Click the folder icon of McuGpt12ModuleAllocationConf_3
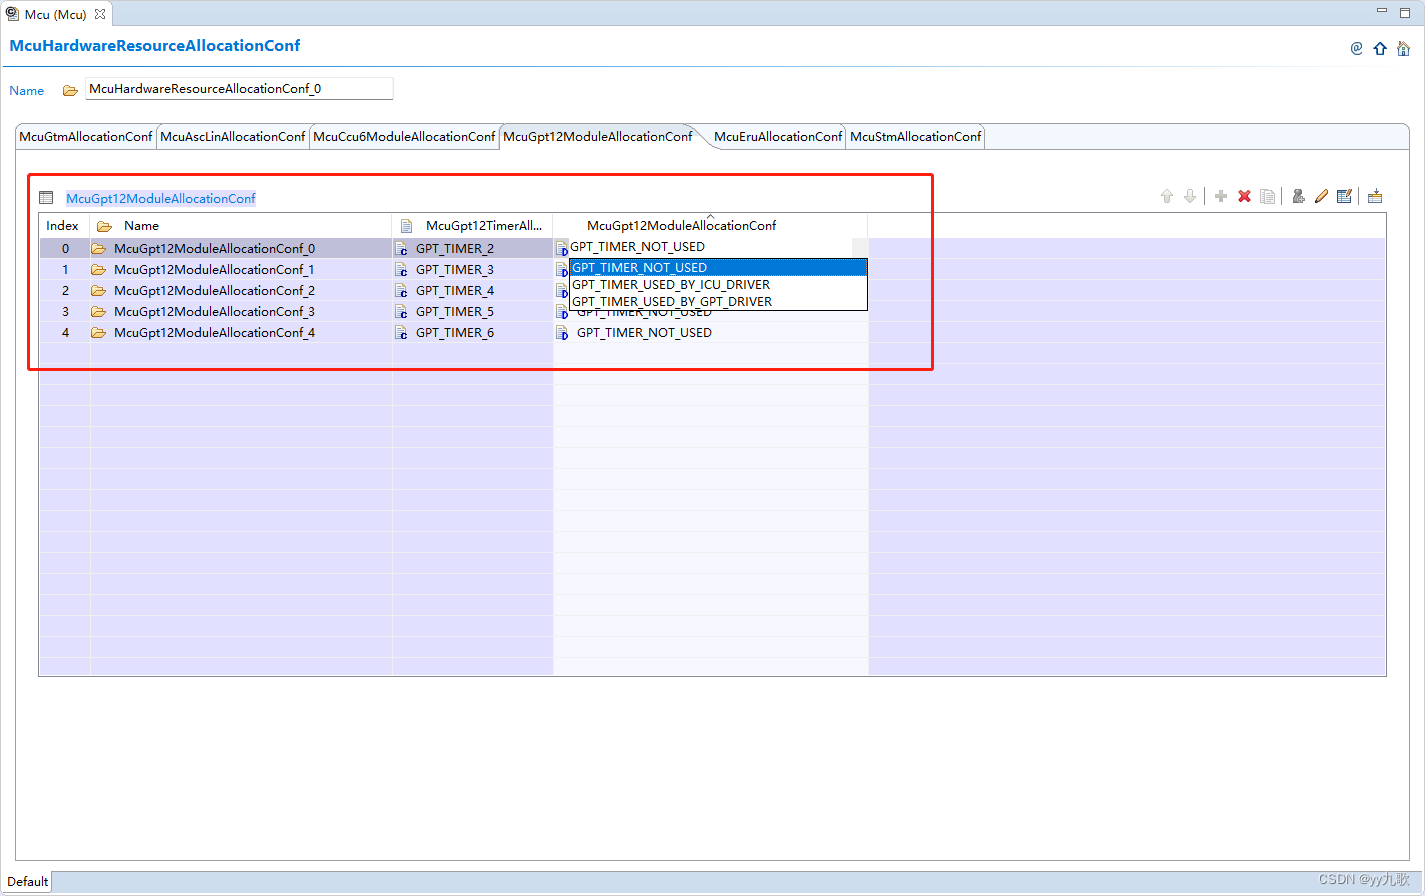Viewport: 1425px width, 896px height. [98, 312]
